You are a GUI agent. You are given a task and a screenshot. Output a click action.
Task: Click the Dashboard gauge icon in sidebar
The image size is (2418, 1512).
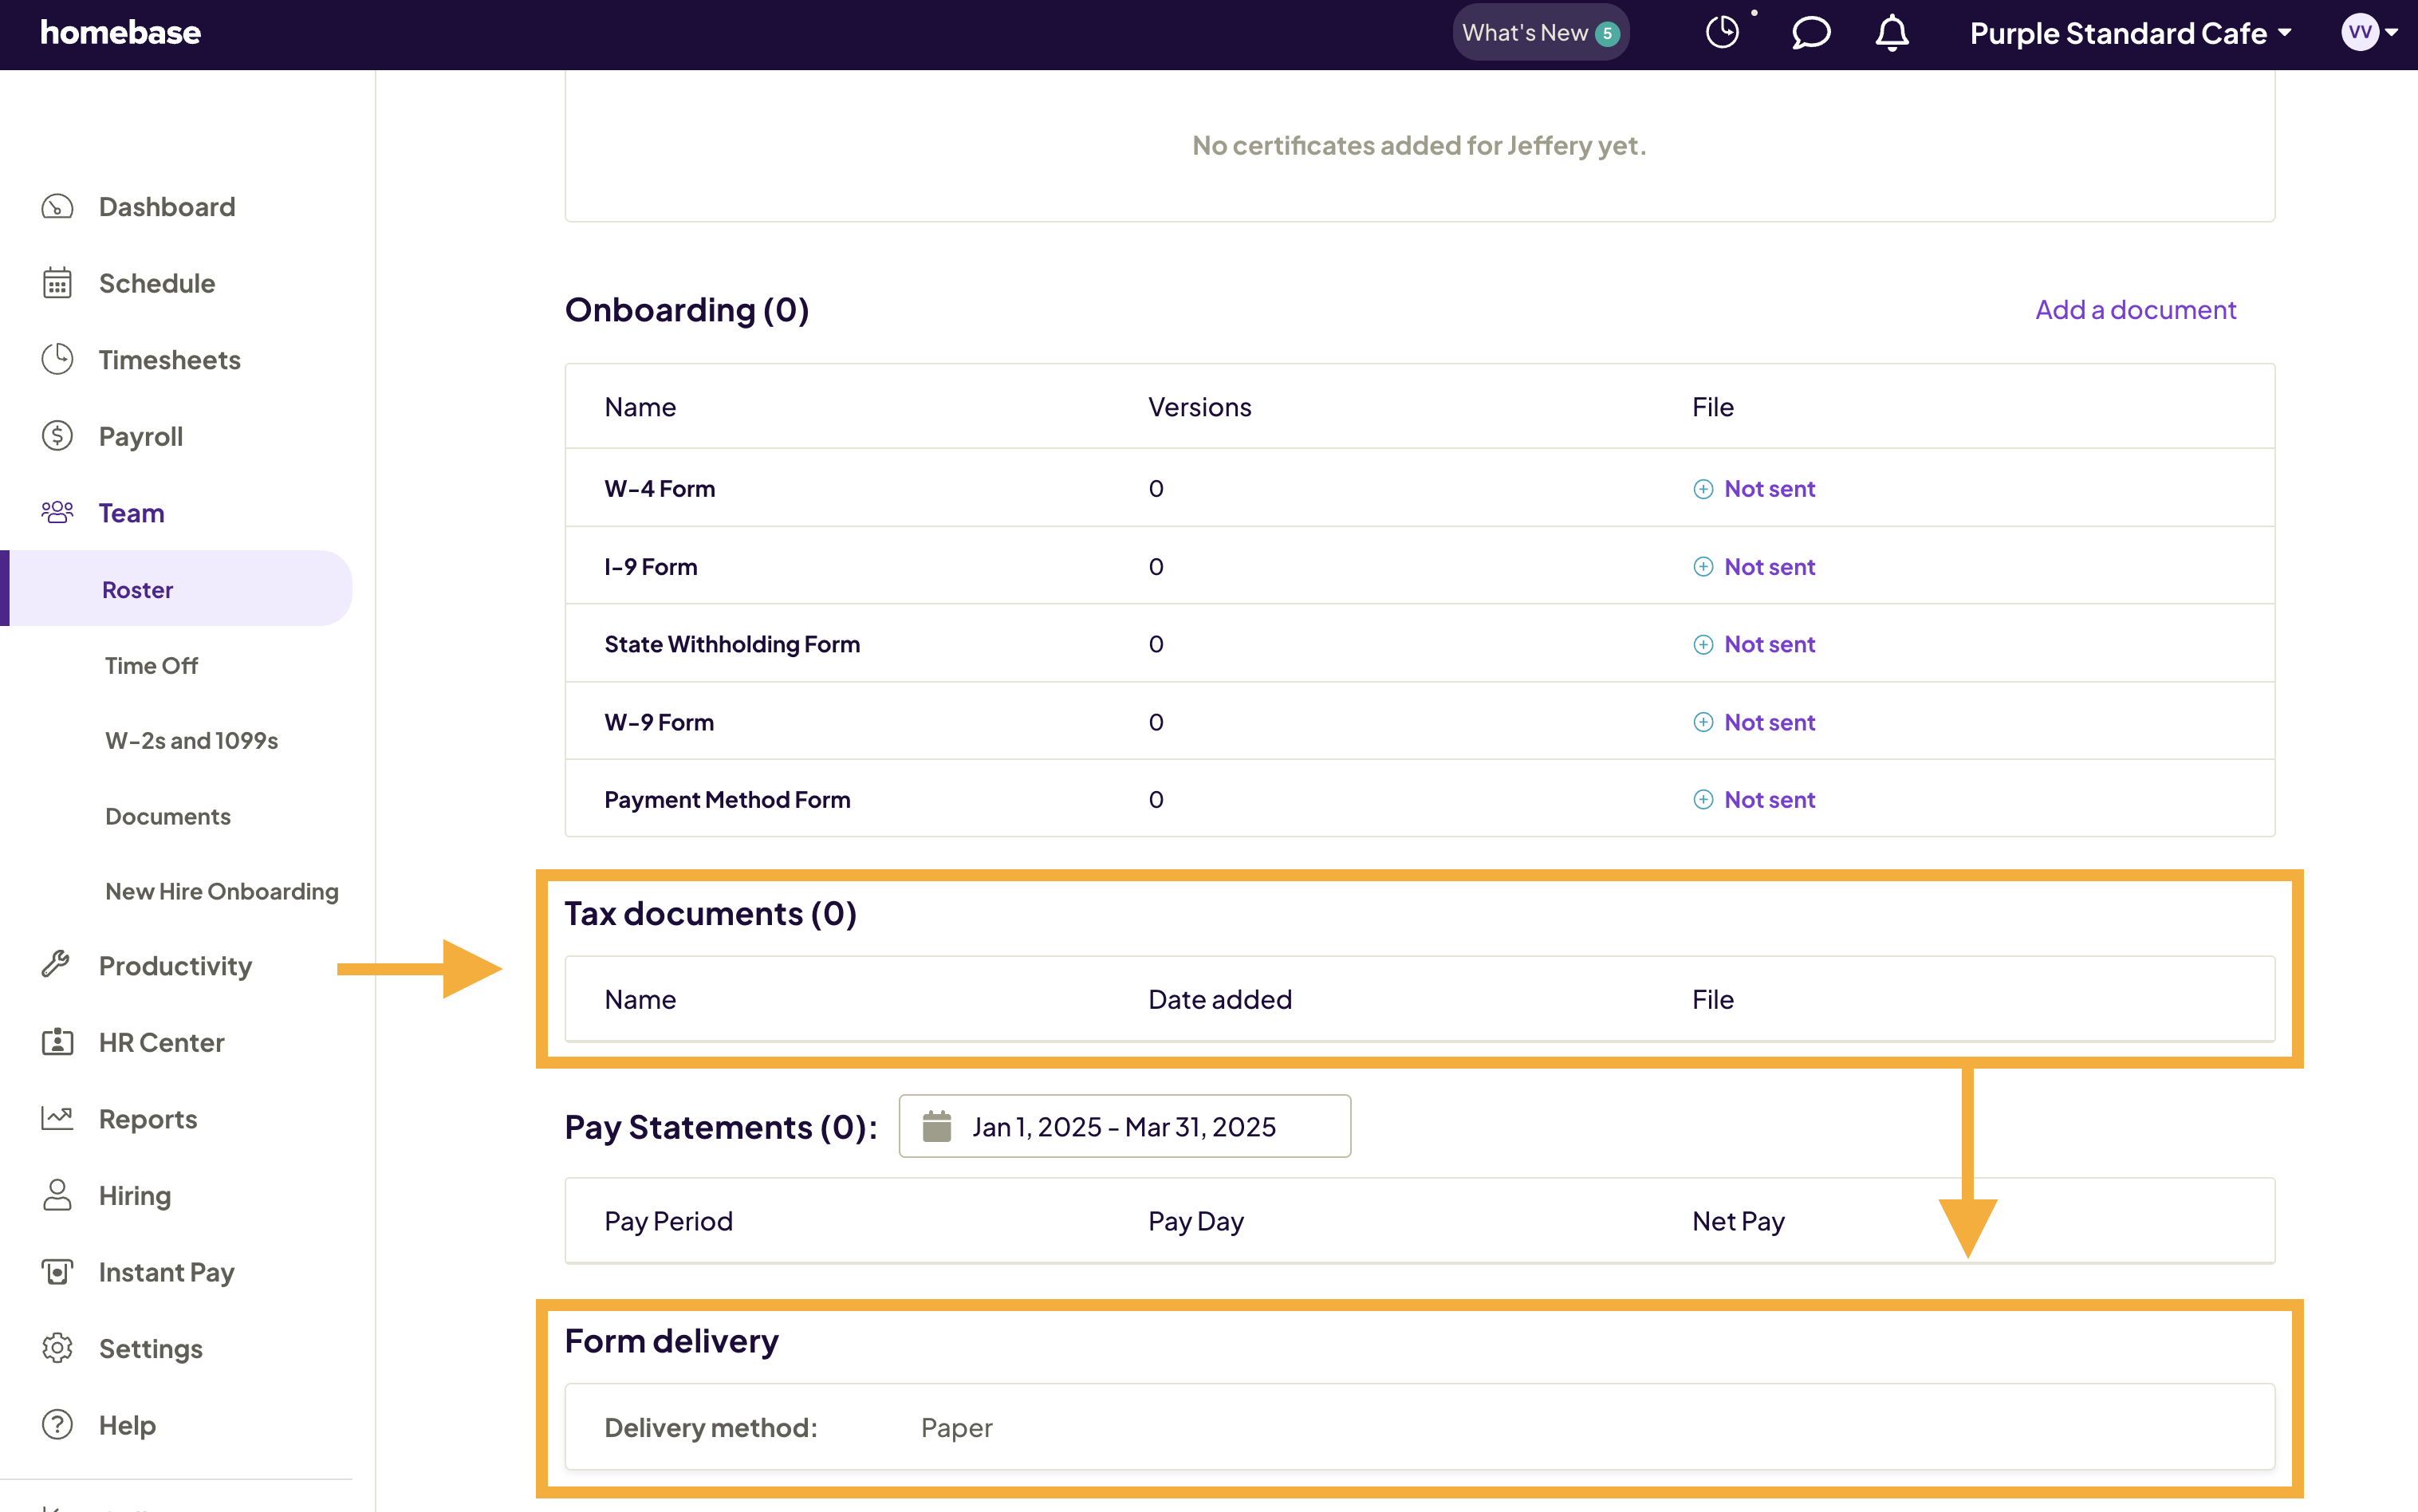pyautogui.click(x=57, y=207)
